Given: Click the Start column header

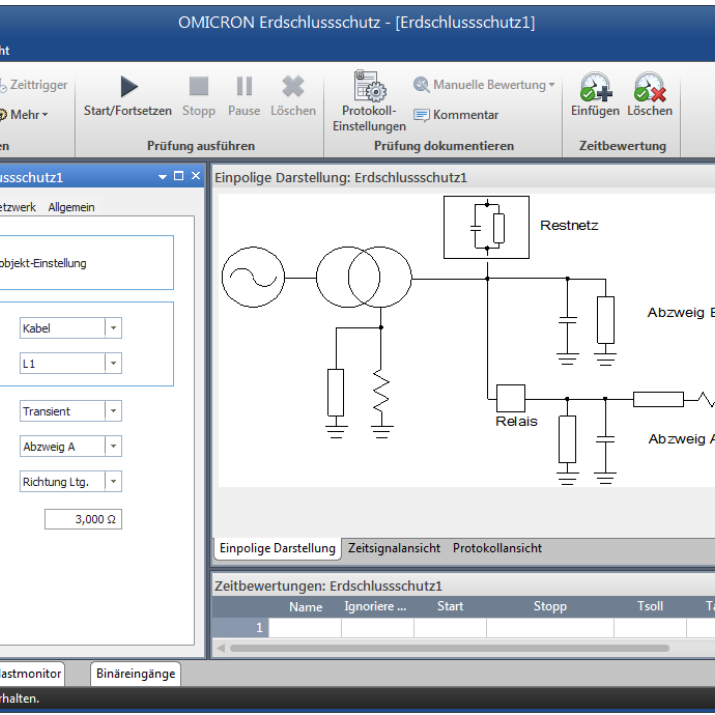Looking at the screenshot, I should 450,607.
